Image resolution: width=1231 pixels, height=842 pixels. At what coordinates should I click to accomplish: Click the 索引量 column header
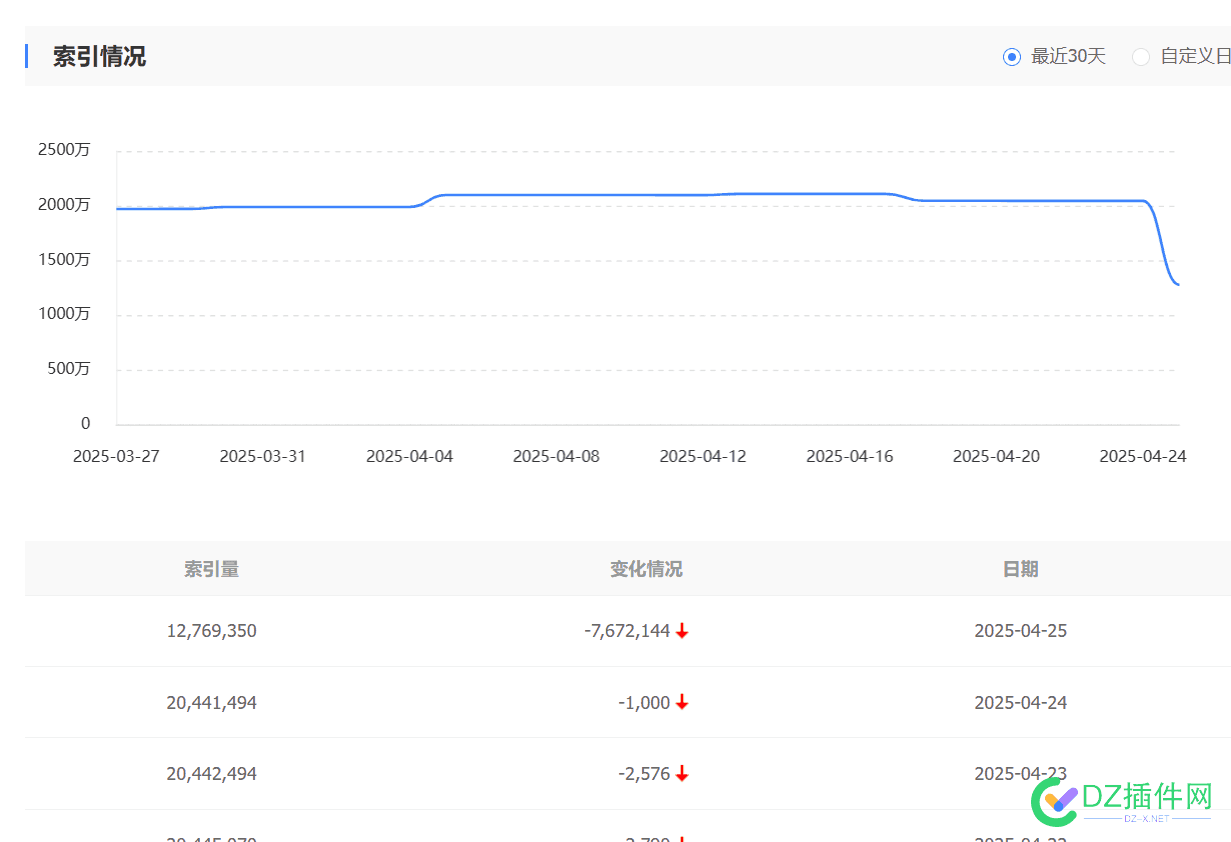pos(211,569)
